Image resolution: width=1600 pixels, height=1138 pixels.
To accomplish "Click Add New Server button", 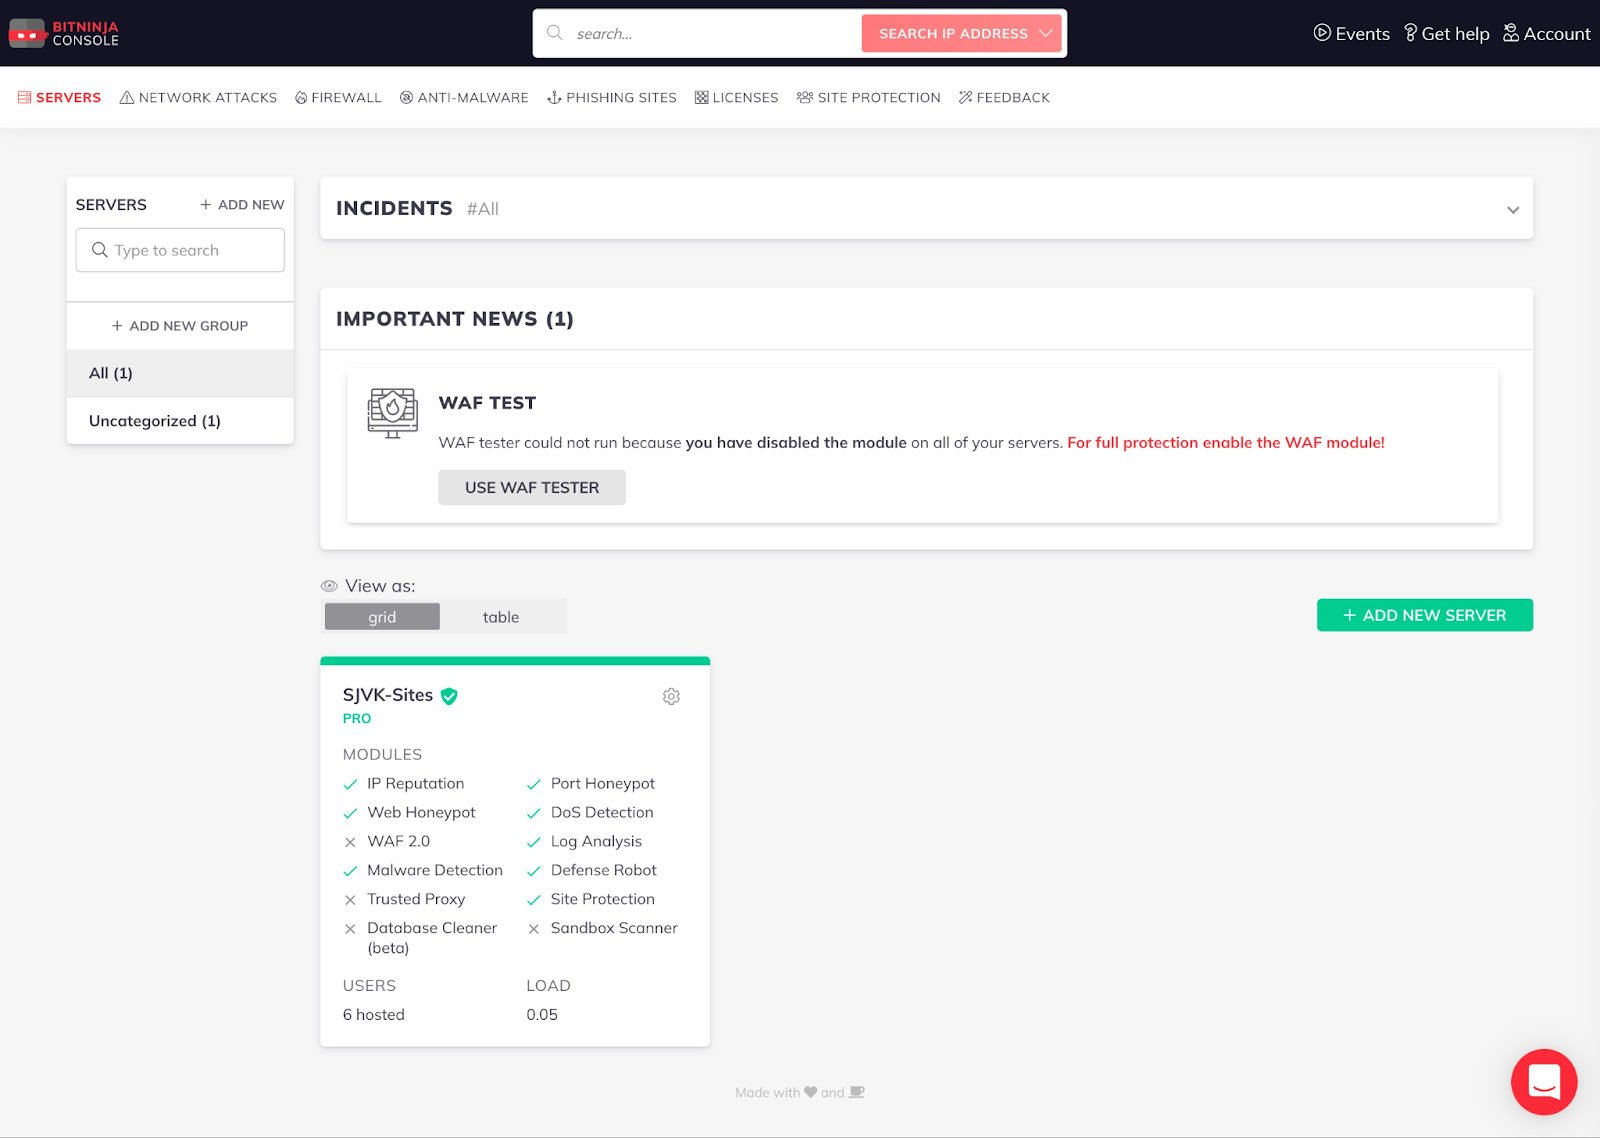I will click(1425, 615).
